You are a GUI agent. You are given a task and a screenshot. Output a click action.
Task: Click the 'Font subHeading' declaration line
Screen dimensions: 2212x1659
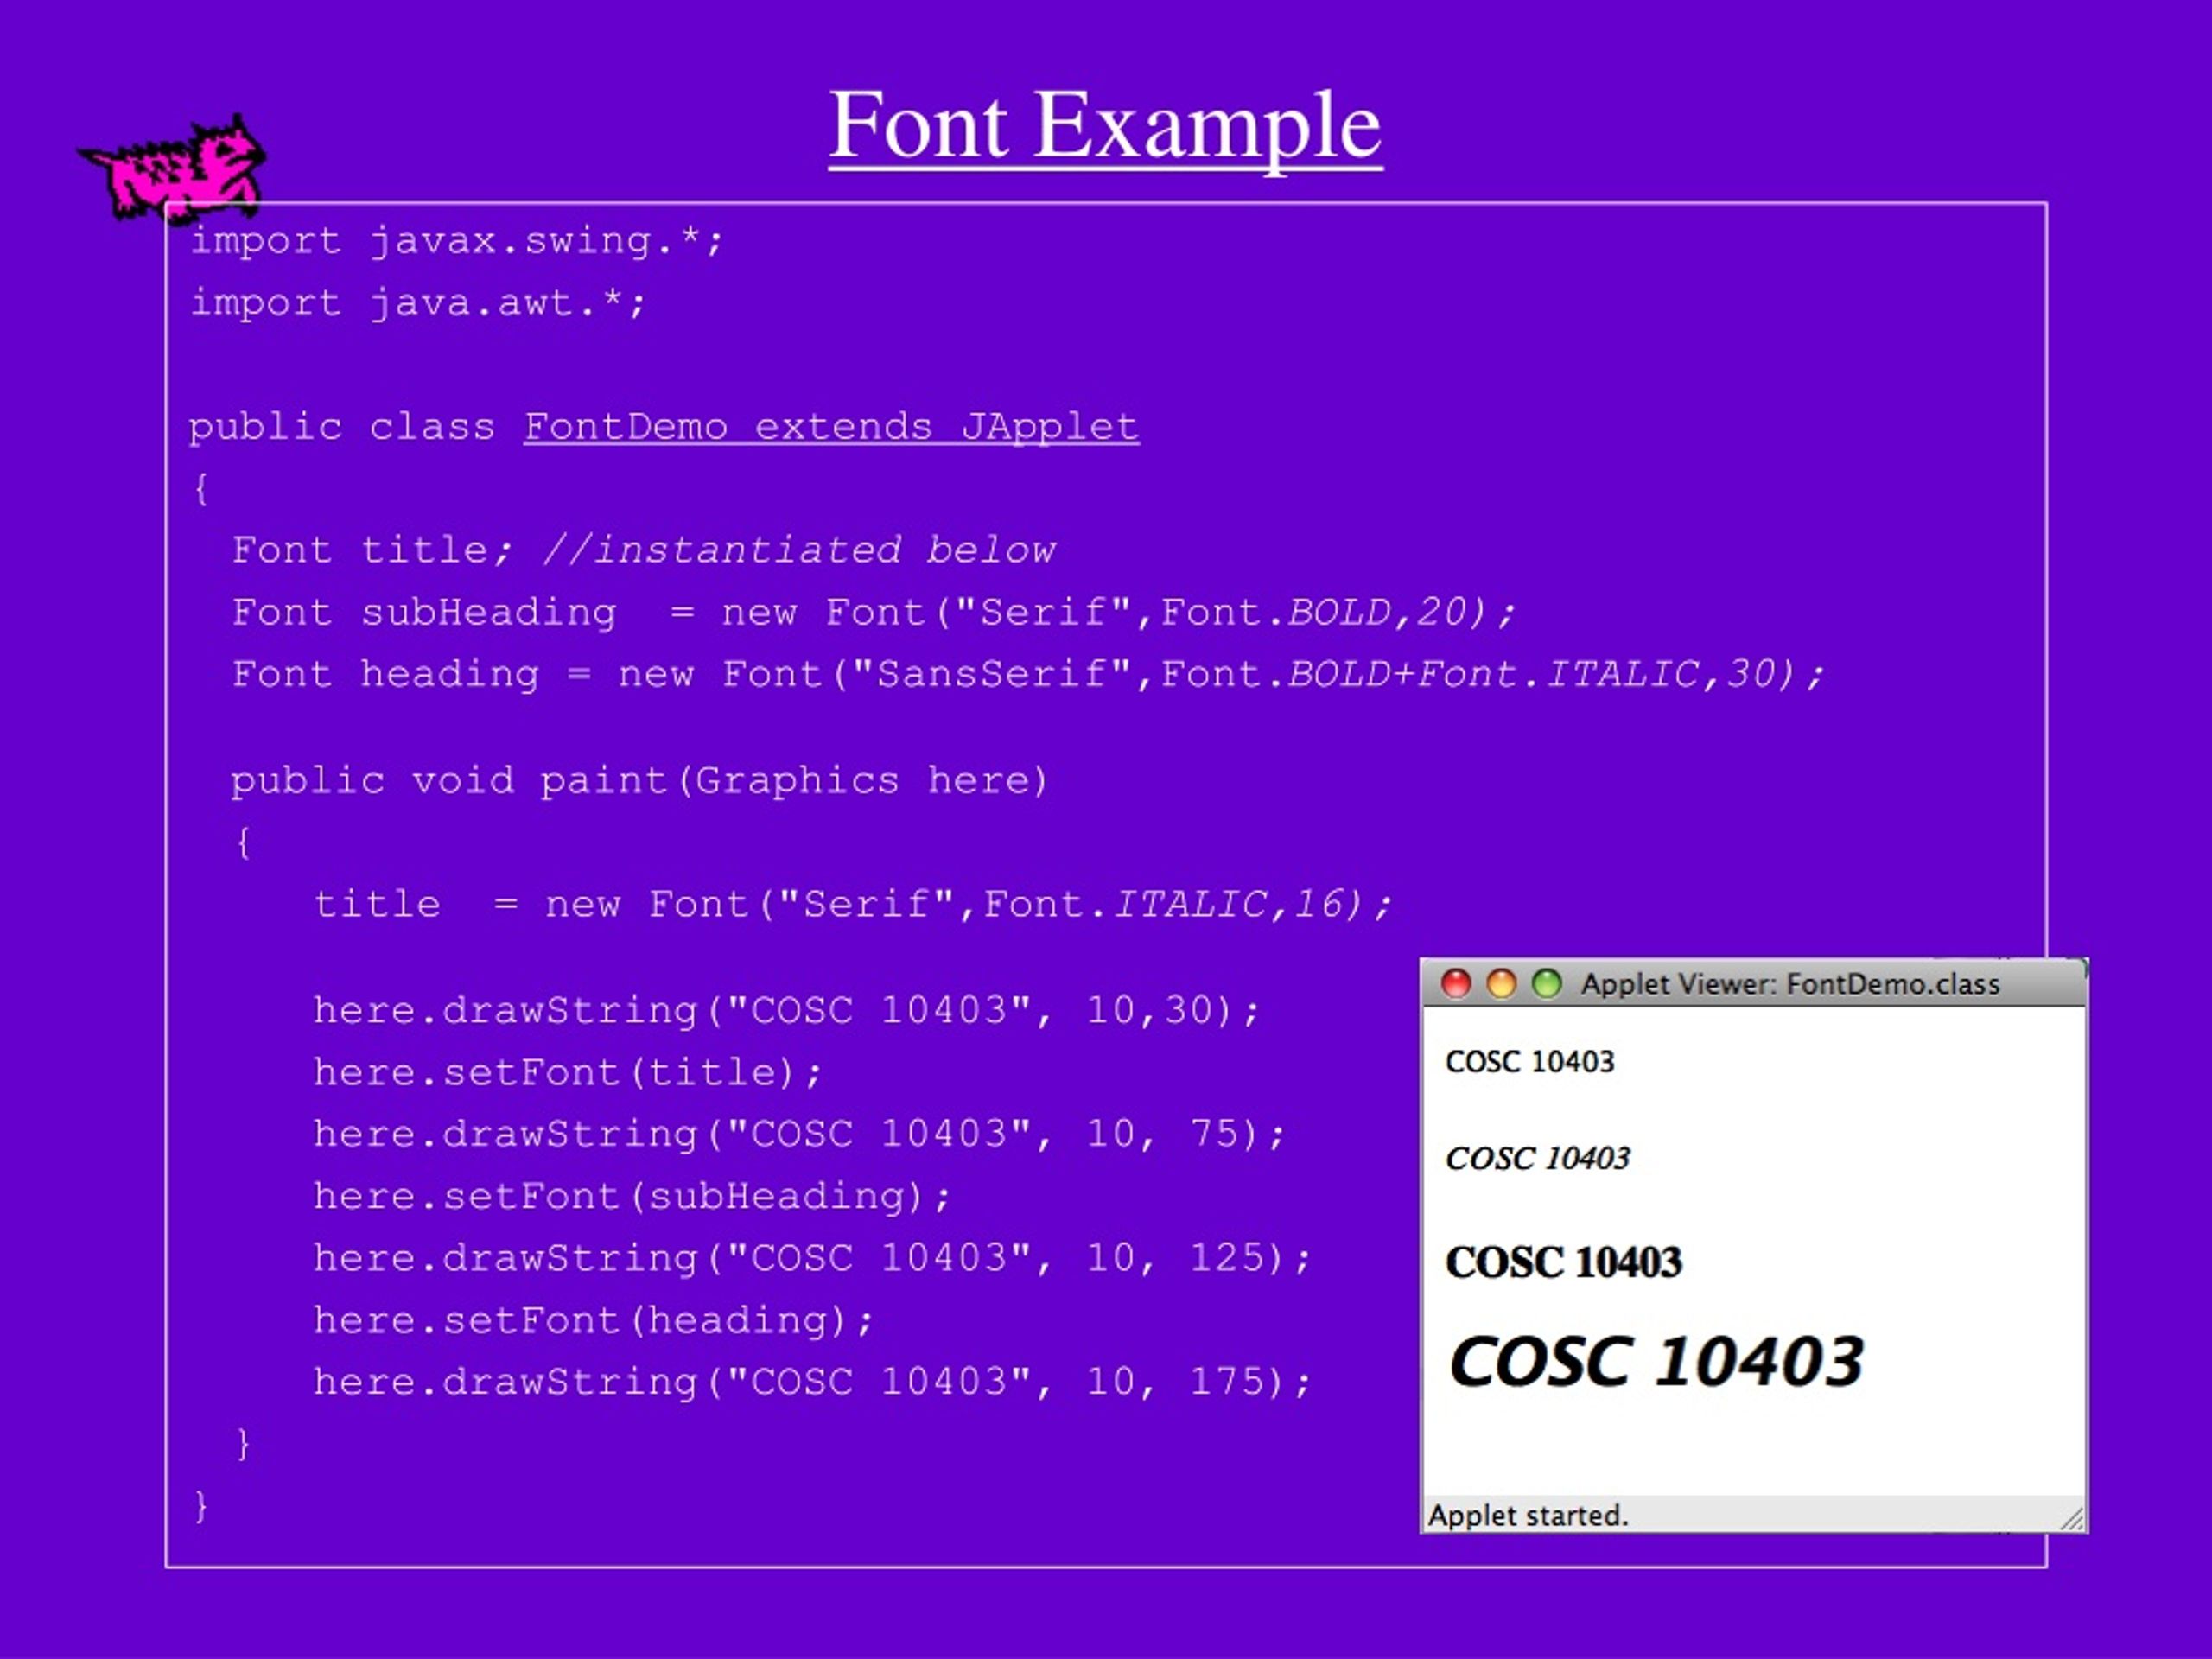874,612
